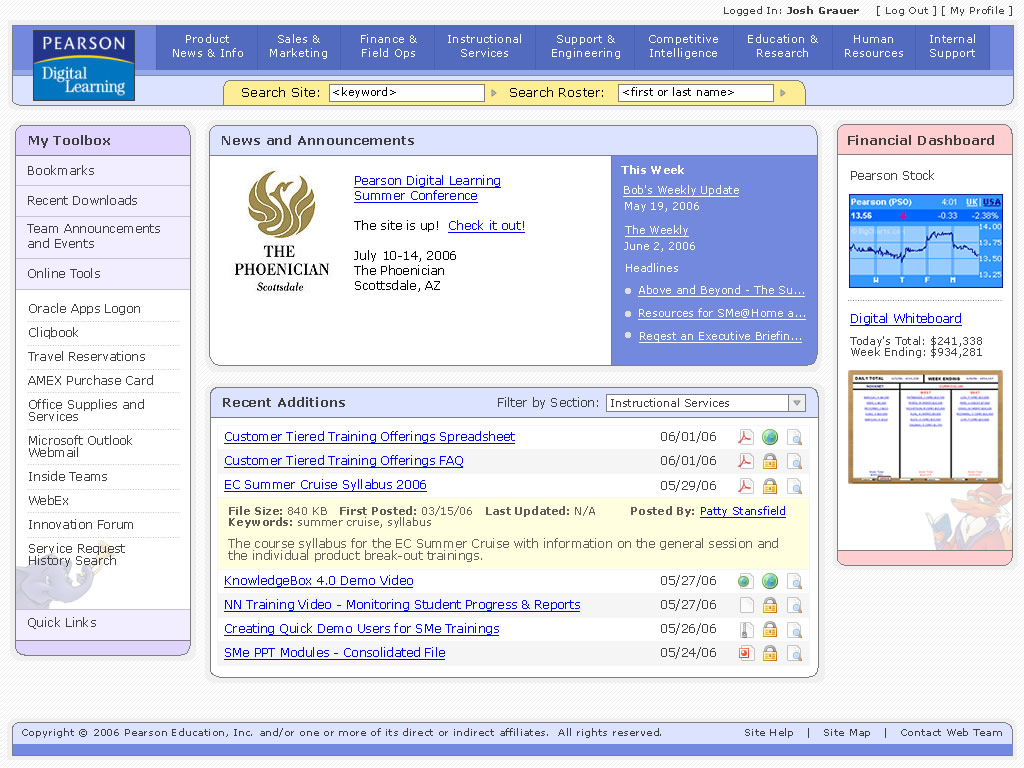This screenshot has width=1024, height=768.
Task: Open the Competitive Intelligence tab
Action: (x=683, y=47)
